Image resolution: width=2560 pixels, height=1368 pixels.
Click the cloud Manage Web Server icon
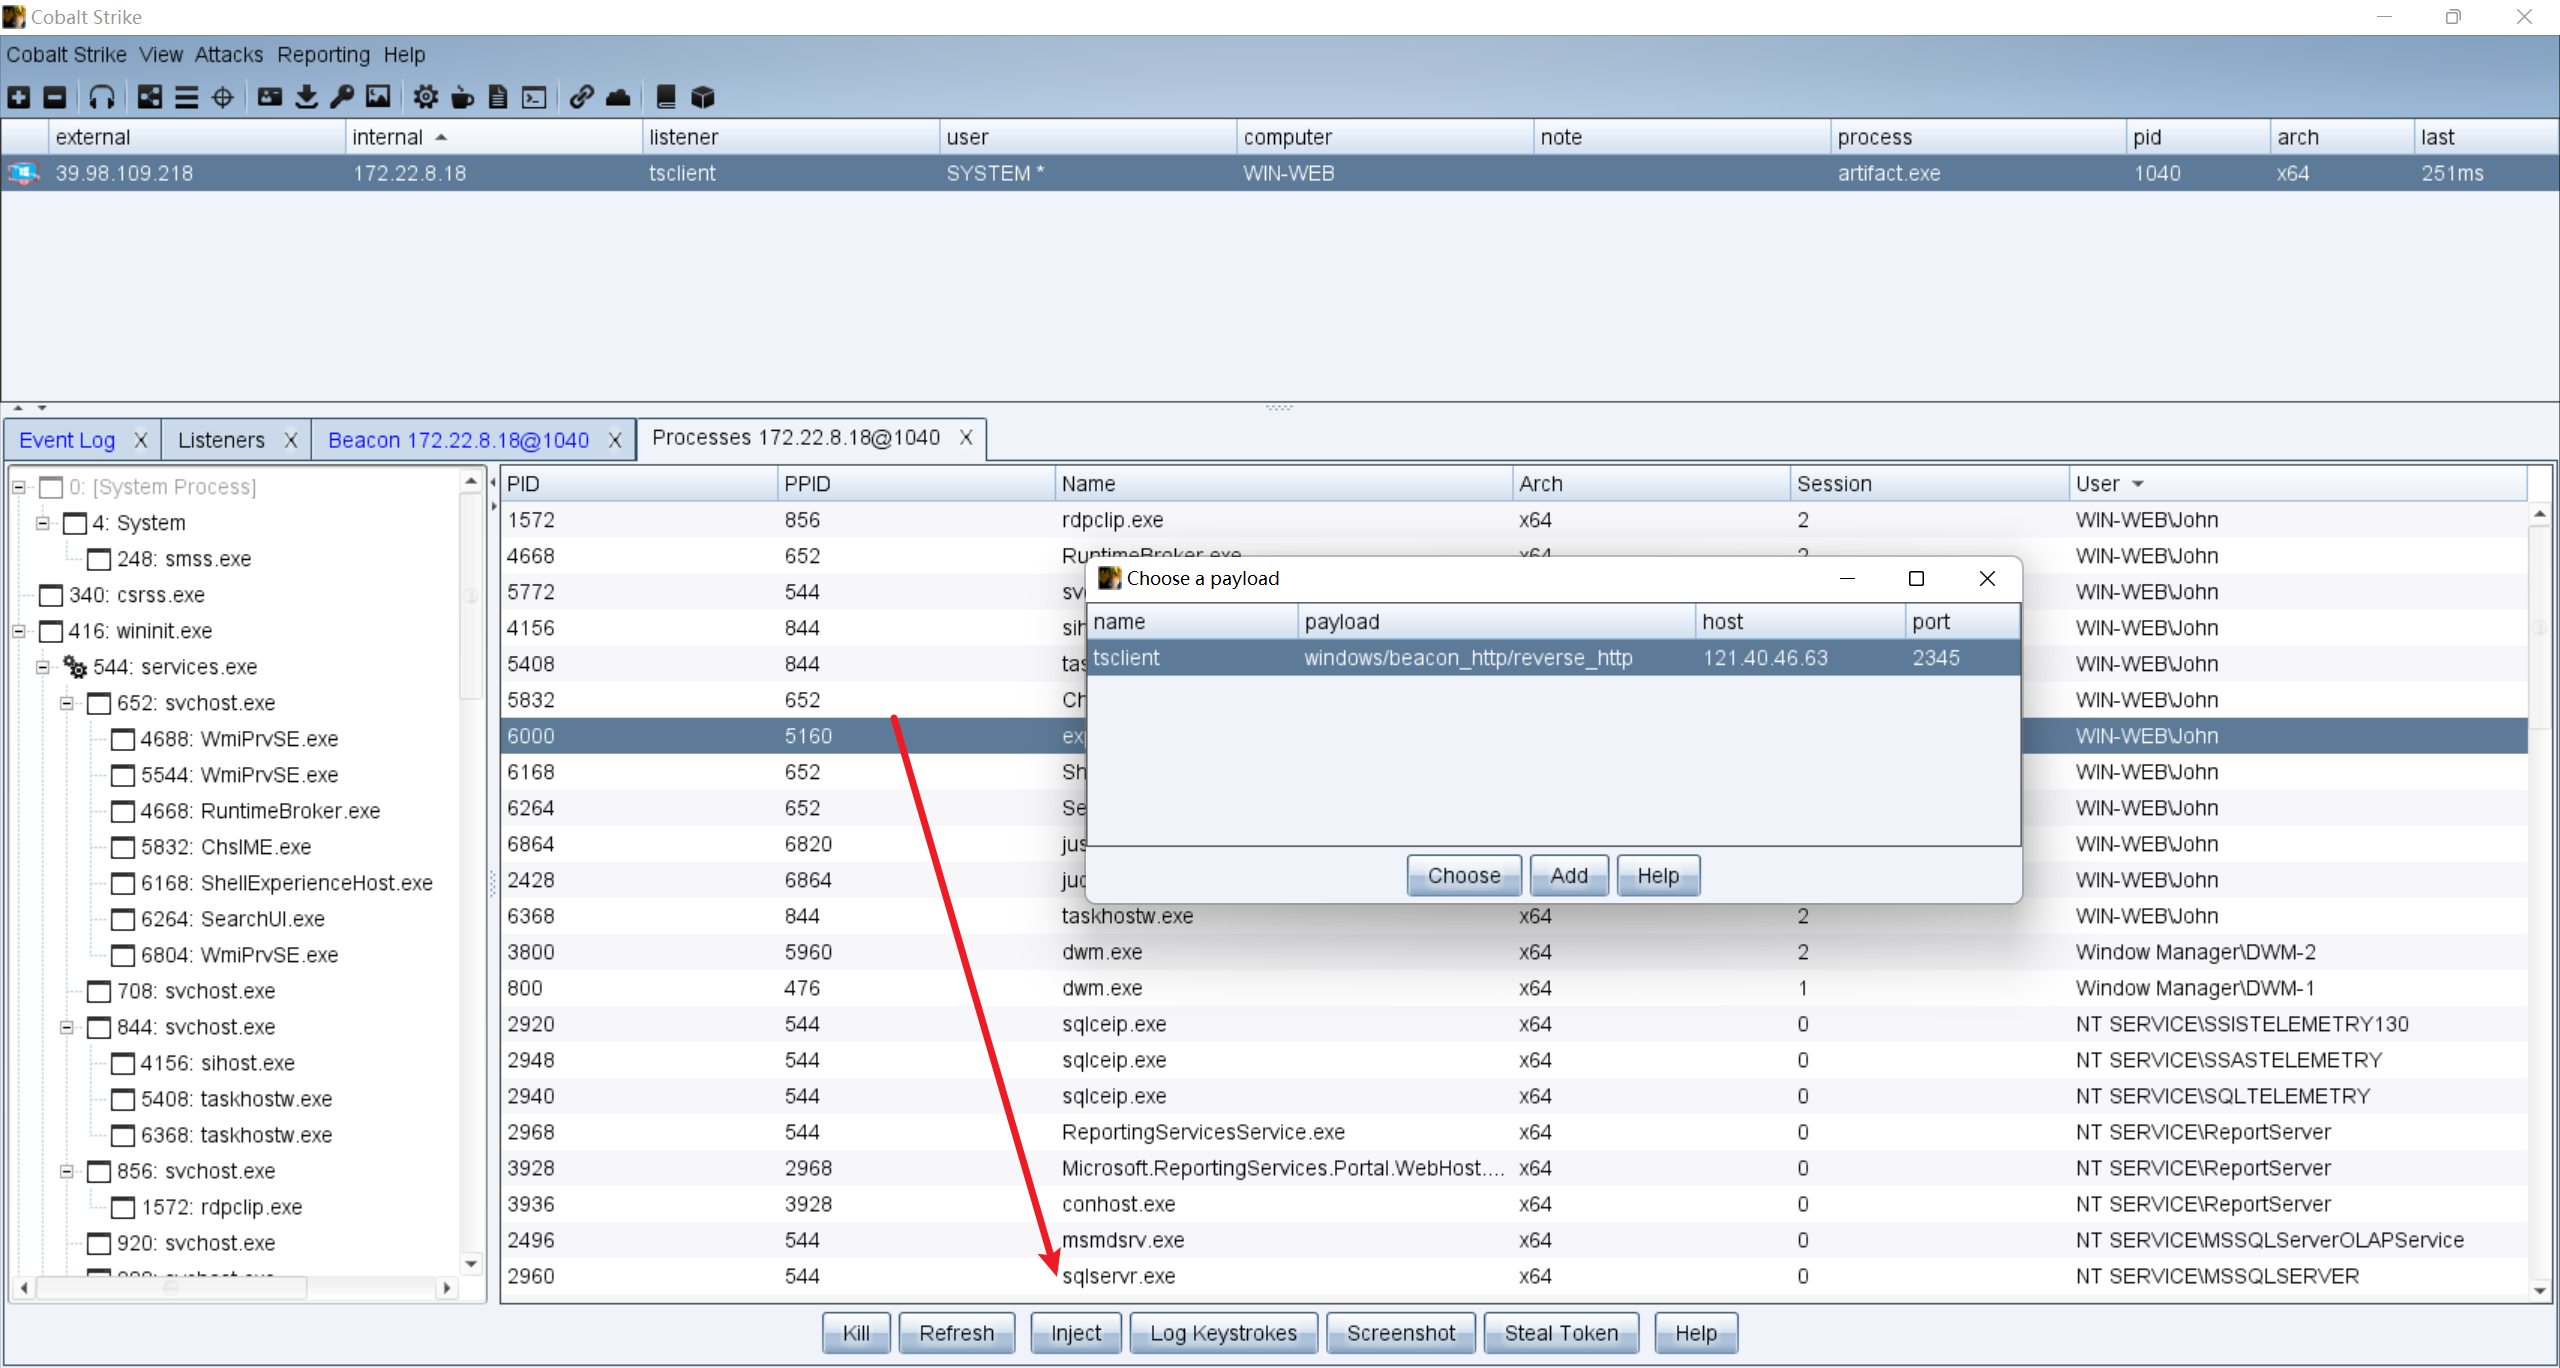(618, 97)
